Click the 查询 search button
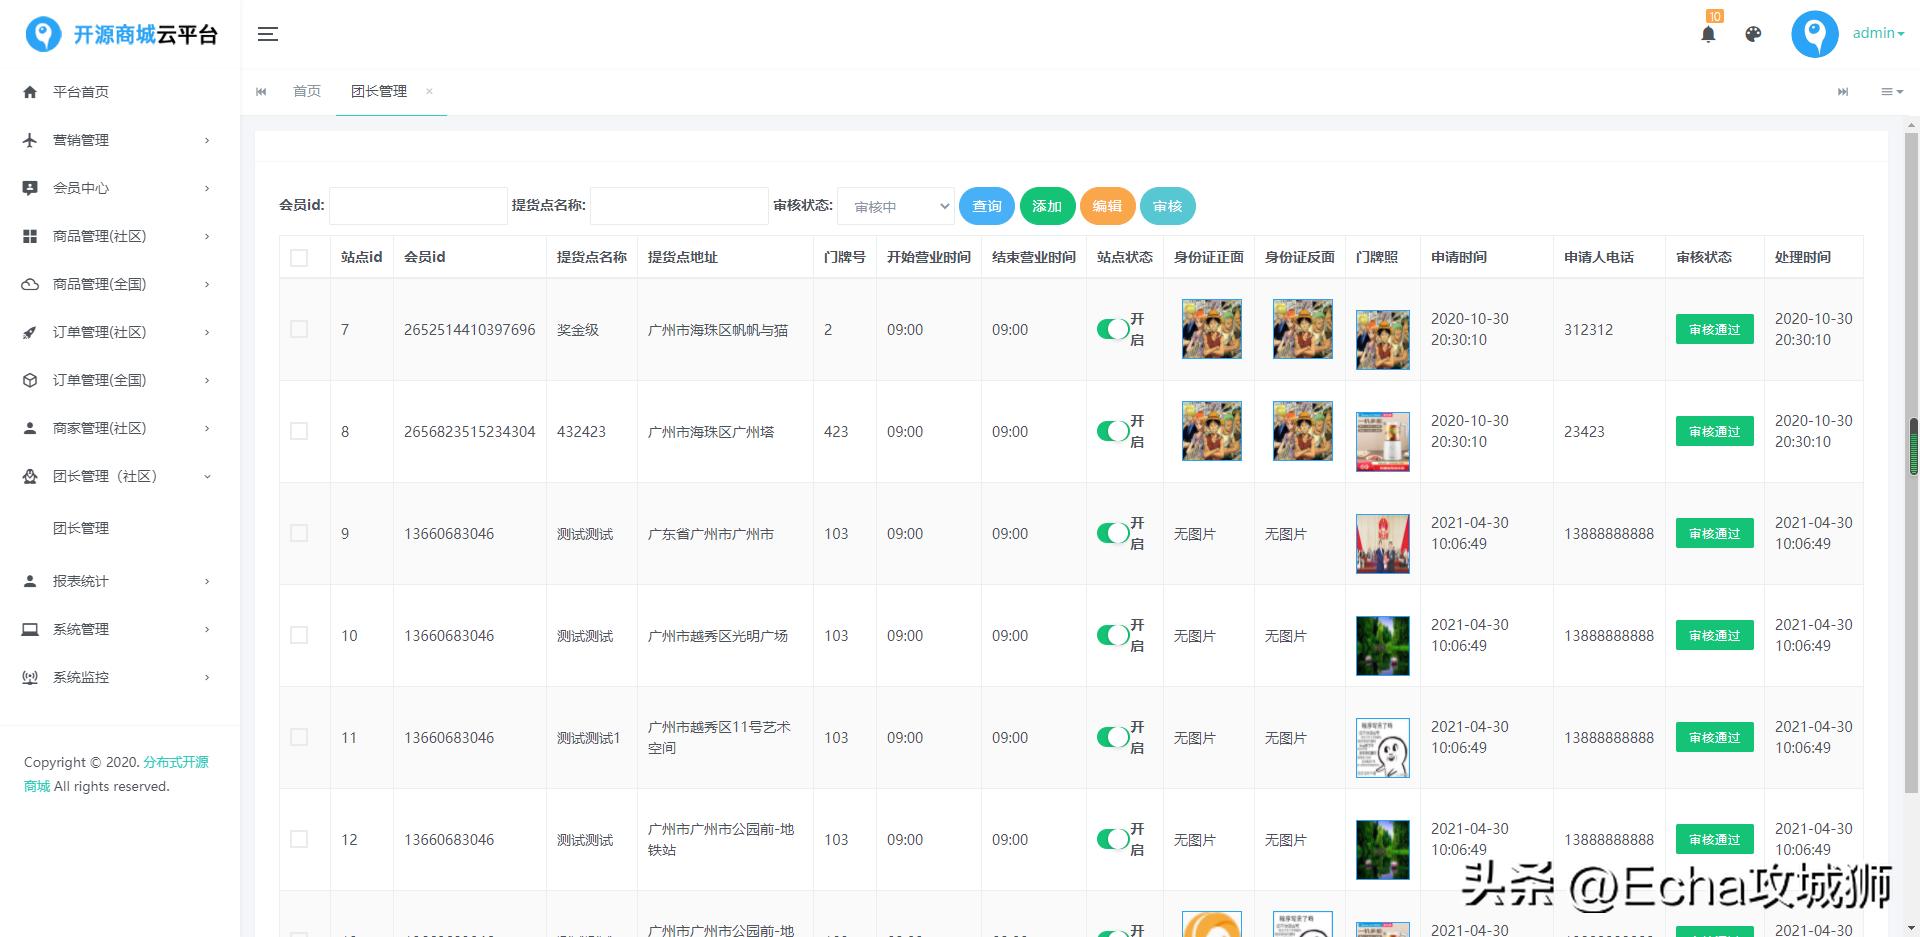1920x937 pixels. click(986, 206)
